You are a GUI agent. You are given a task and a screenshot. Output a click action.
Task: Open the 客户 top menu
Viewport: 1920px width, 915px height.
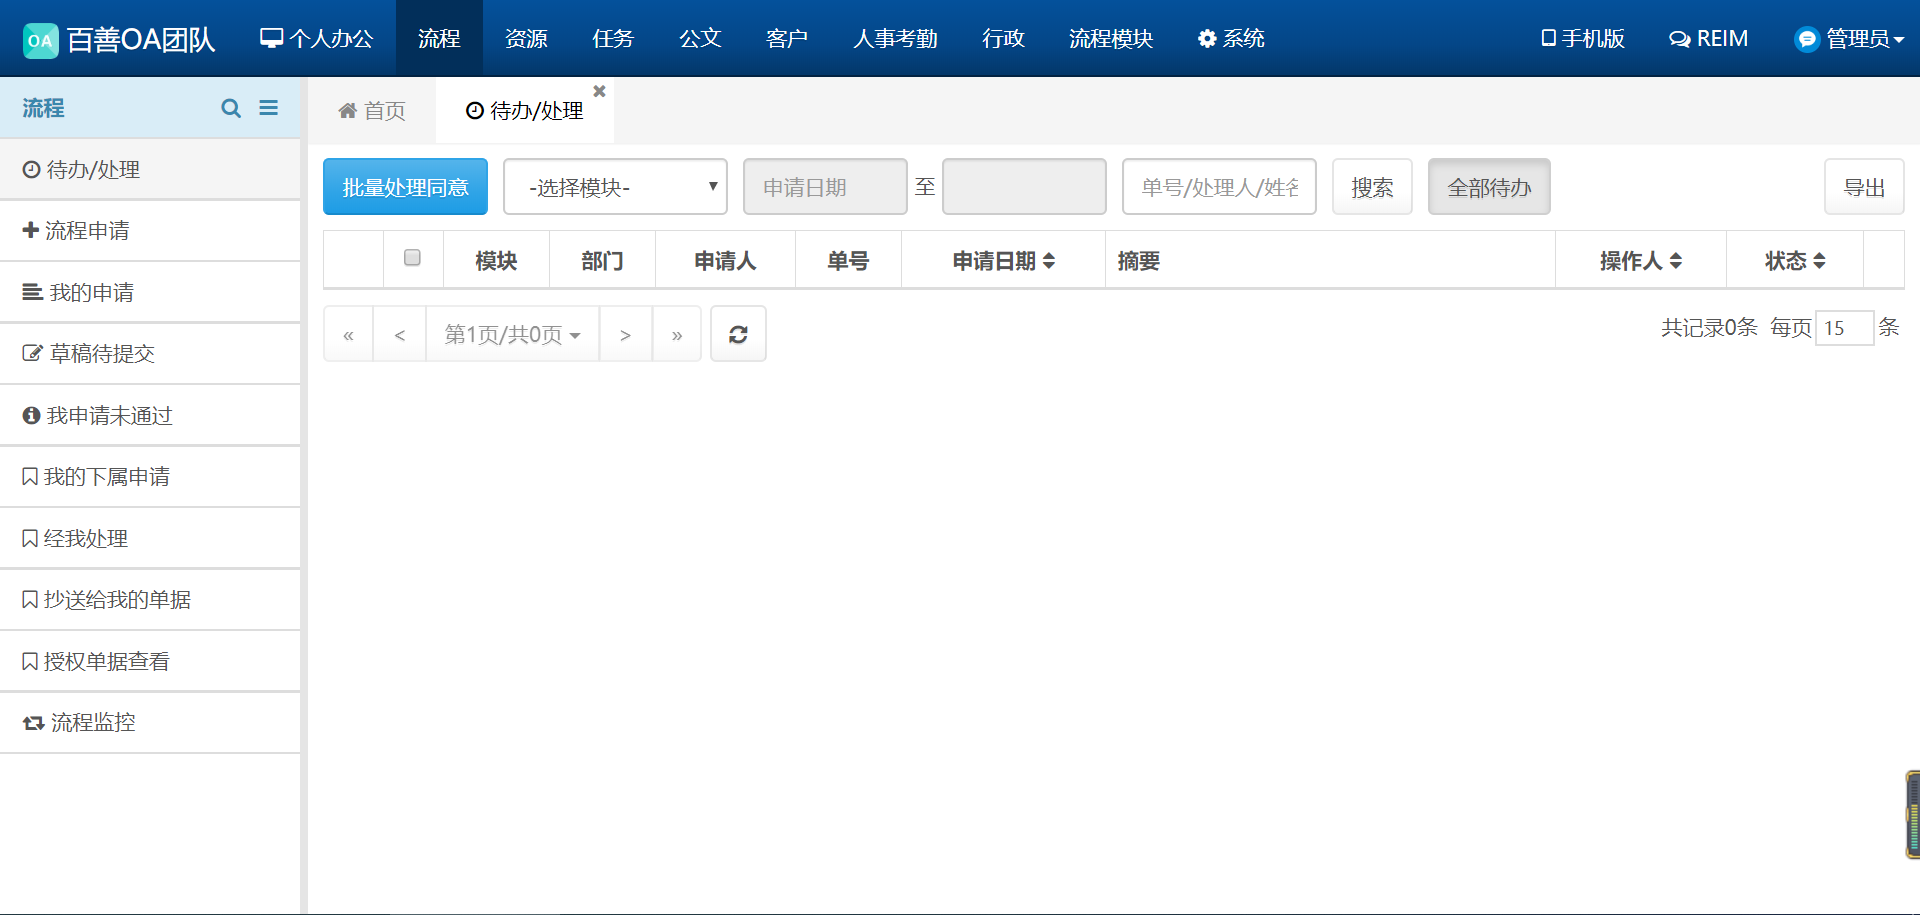pos(787,39)
